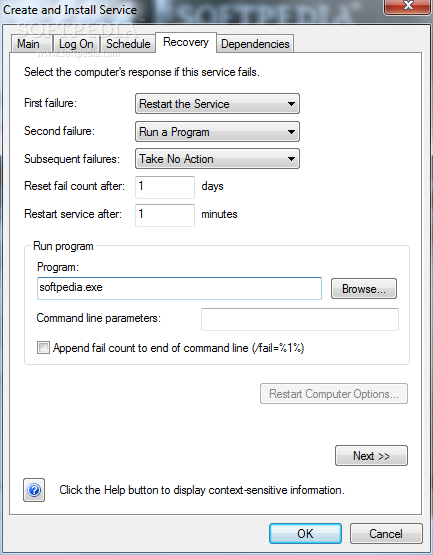Select the Schedule tab
433x555 pixels.
(128, 44)
